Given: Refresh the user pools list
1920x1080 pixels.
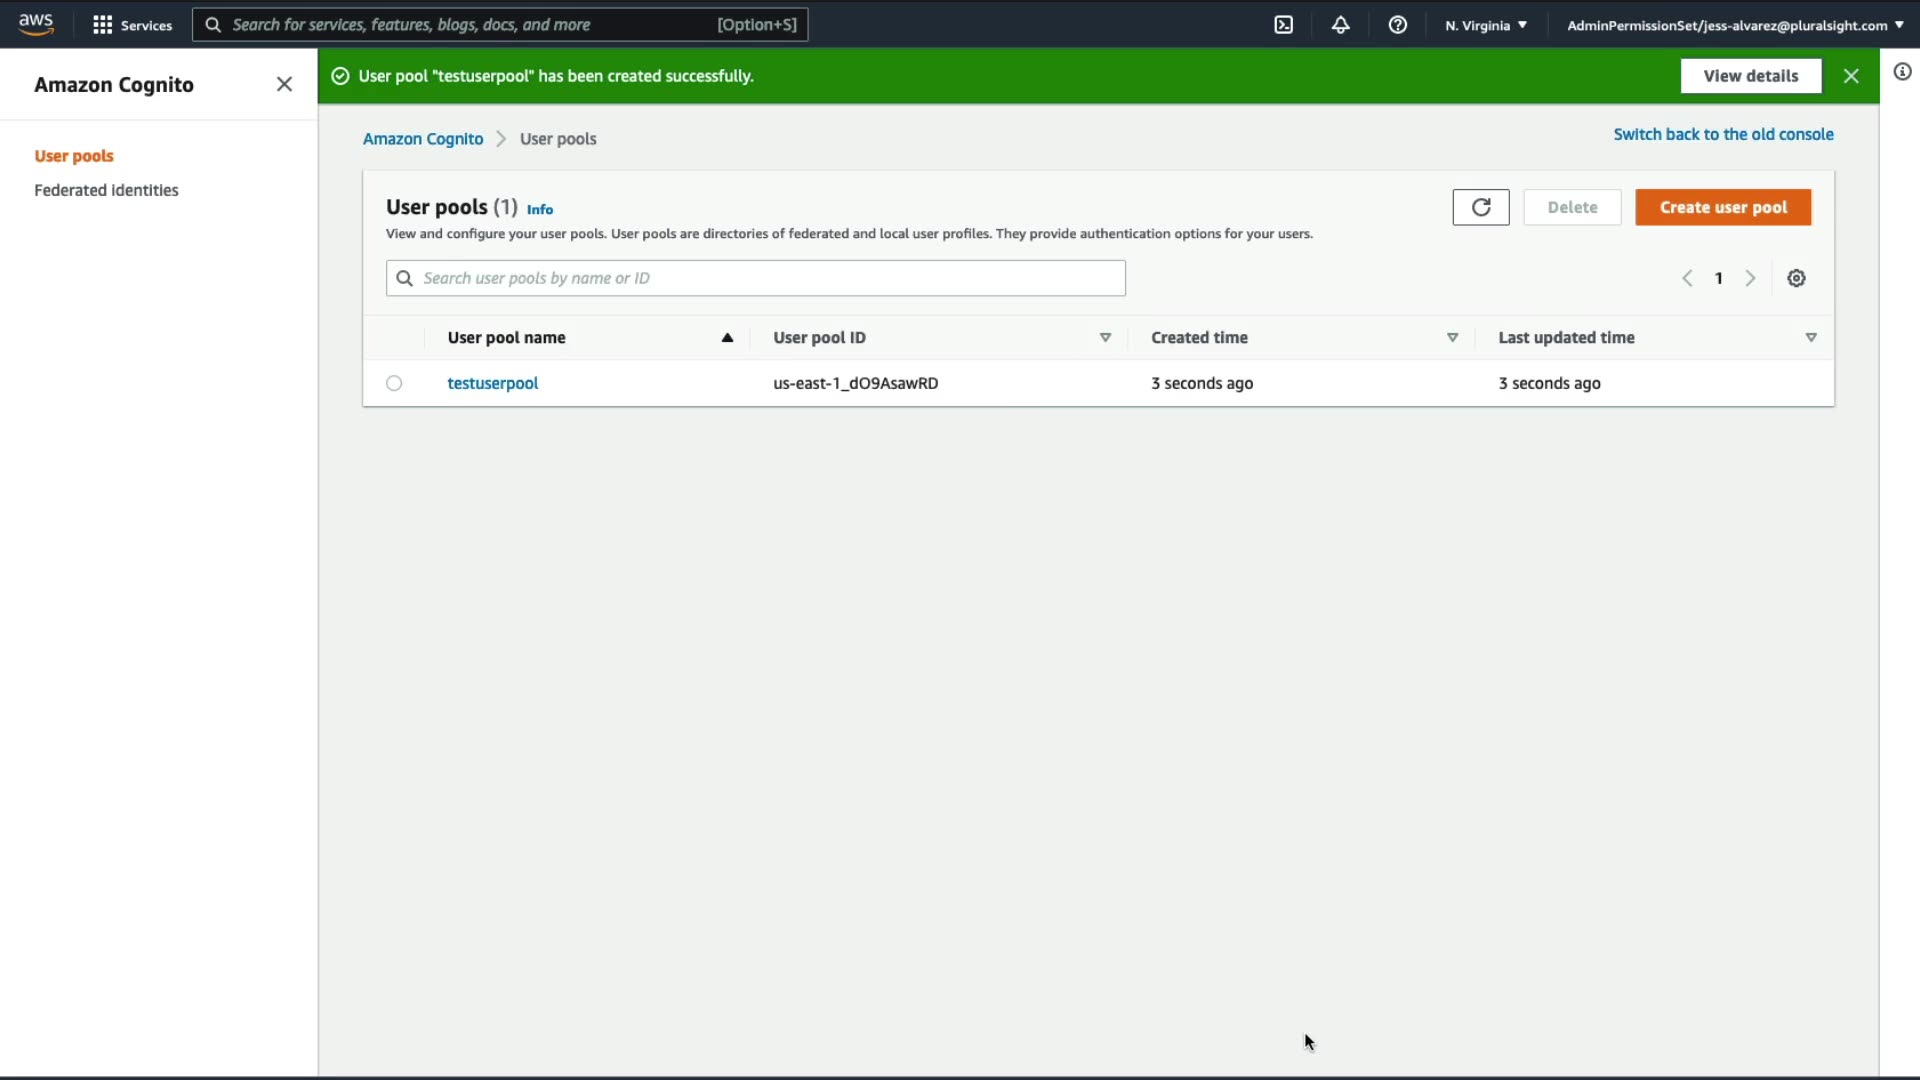Looking at the screenshot, I should (1480, 207).
